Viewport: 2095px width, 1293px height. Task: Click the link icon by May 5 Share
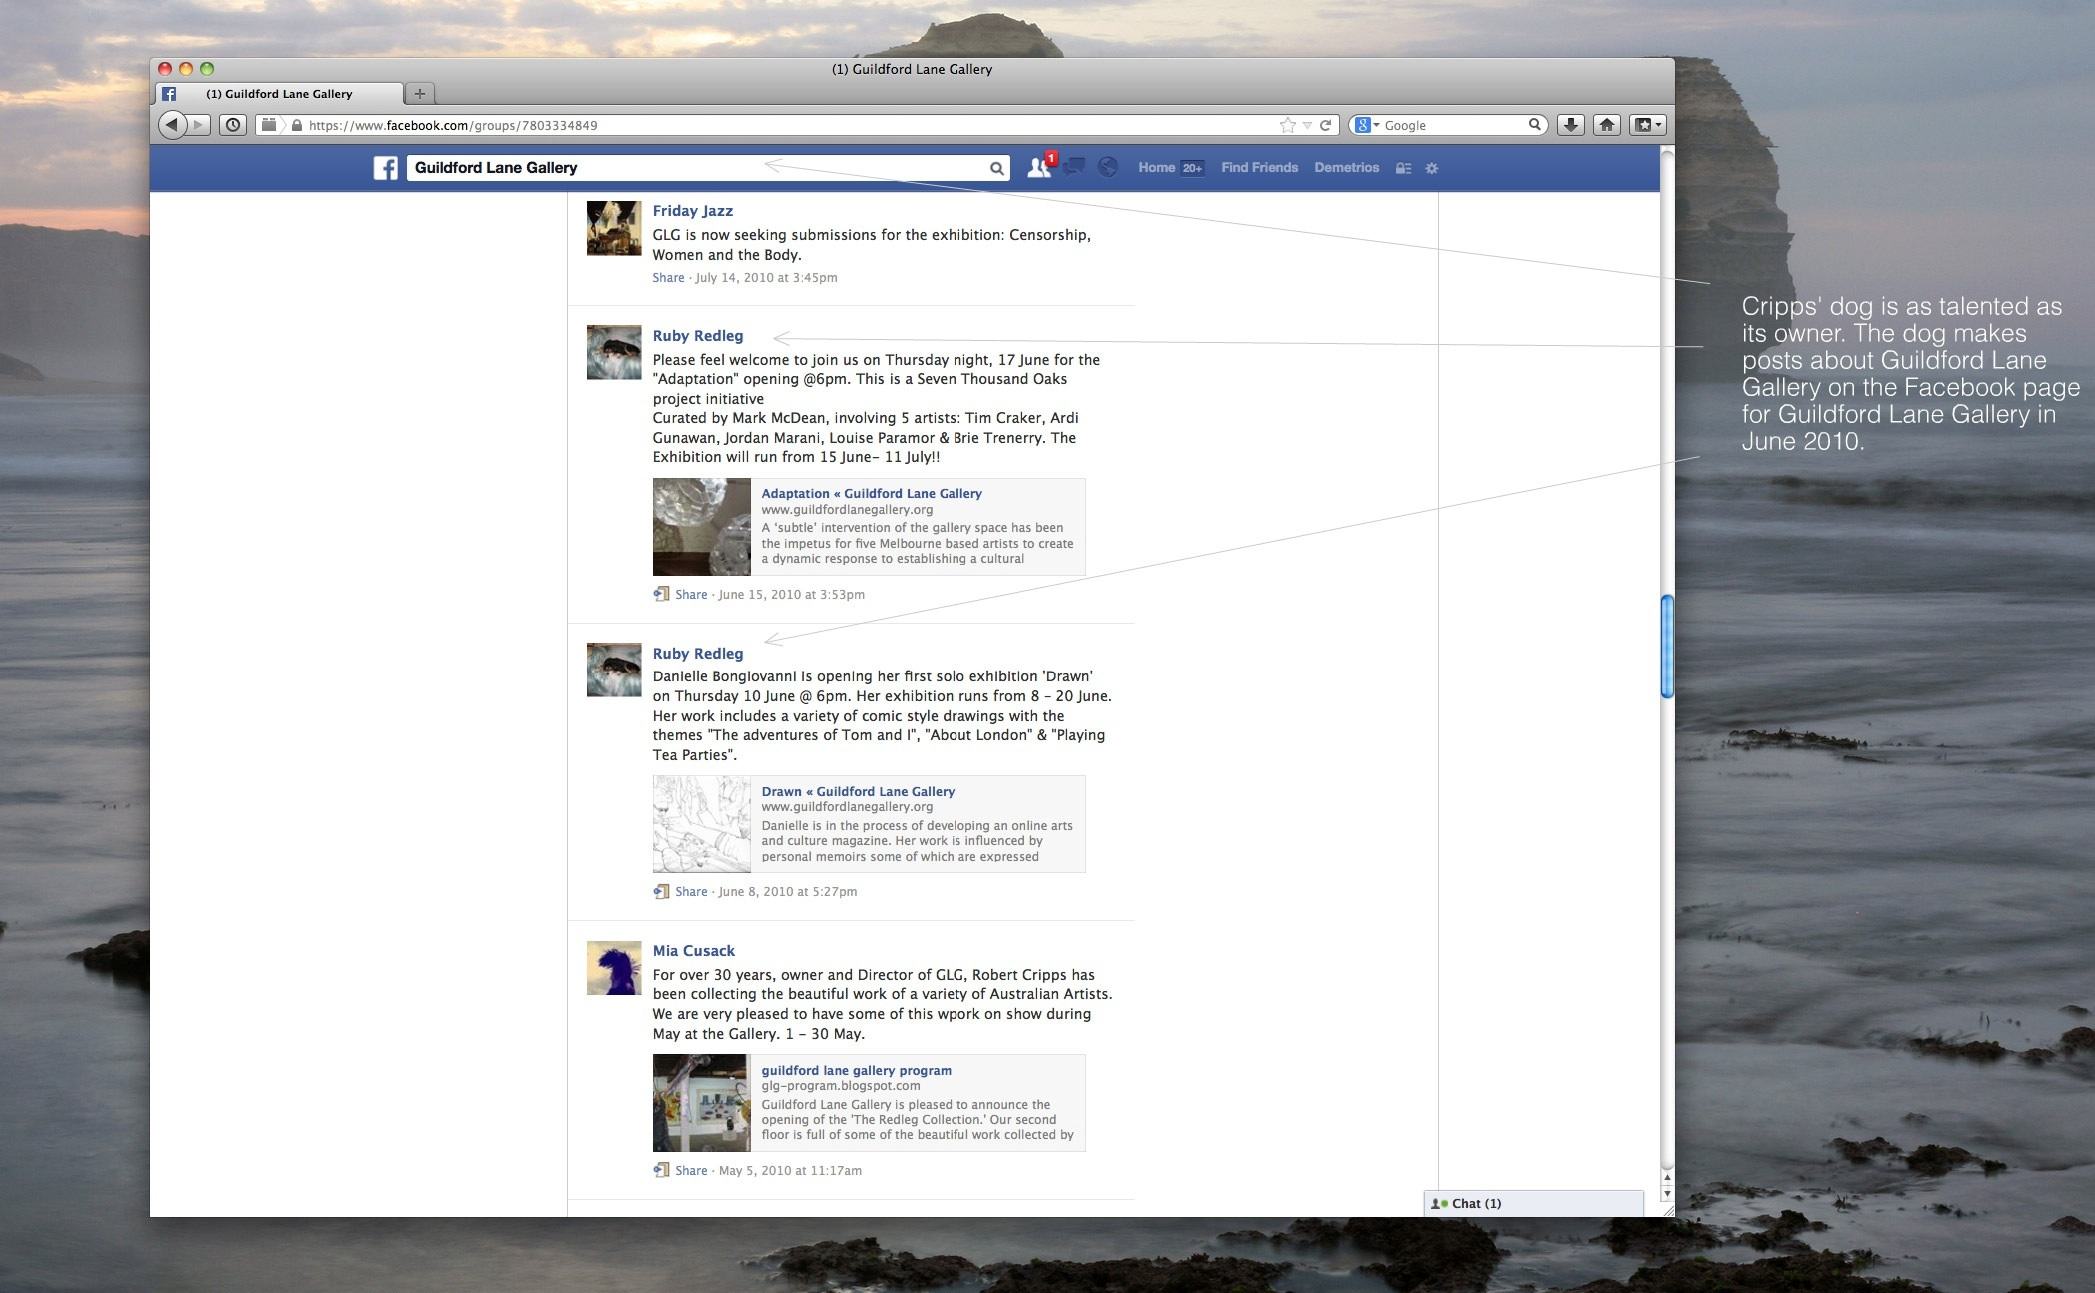pos(661,1170)
